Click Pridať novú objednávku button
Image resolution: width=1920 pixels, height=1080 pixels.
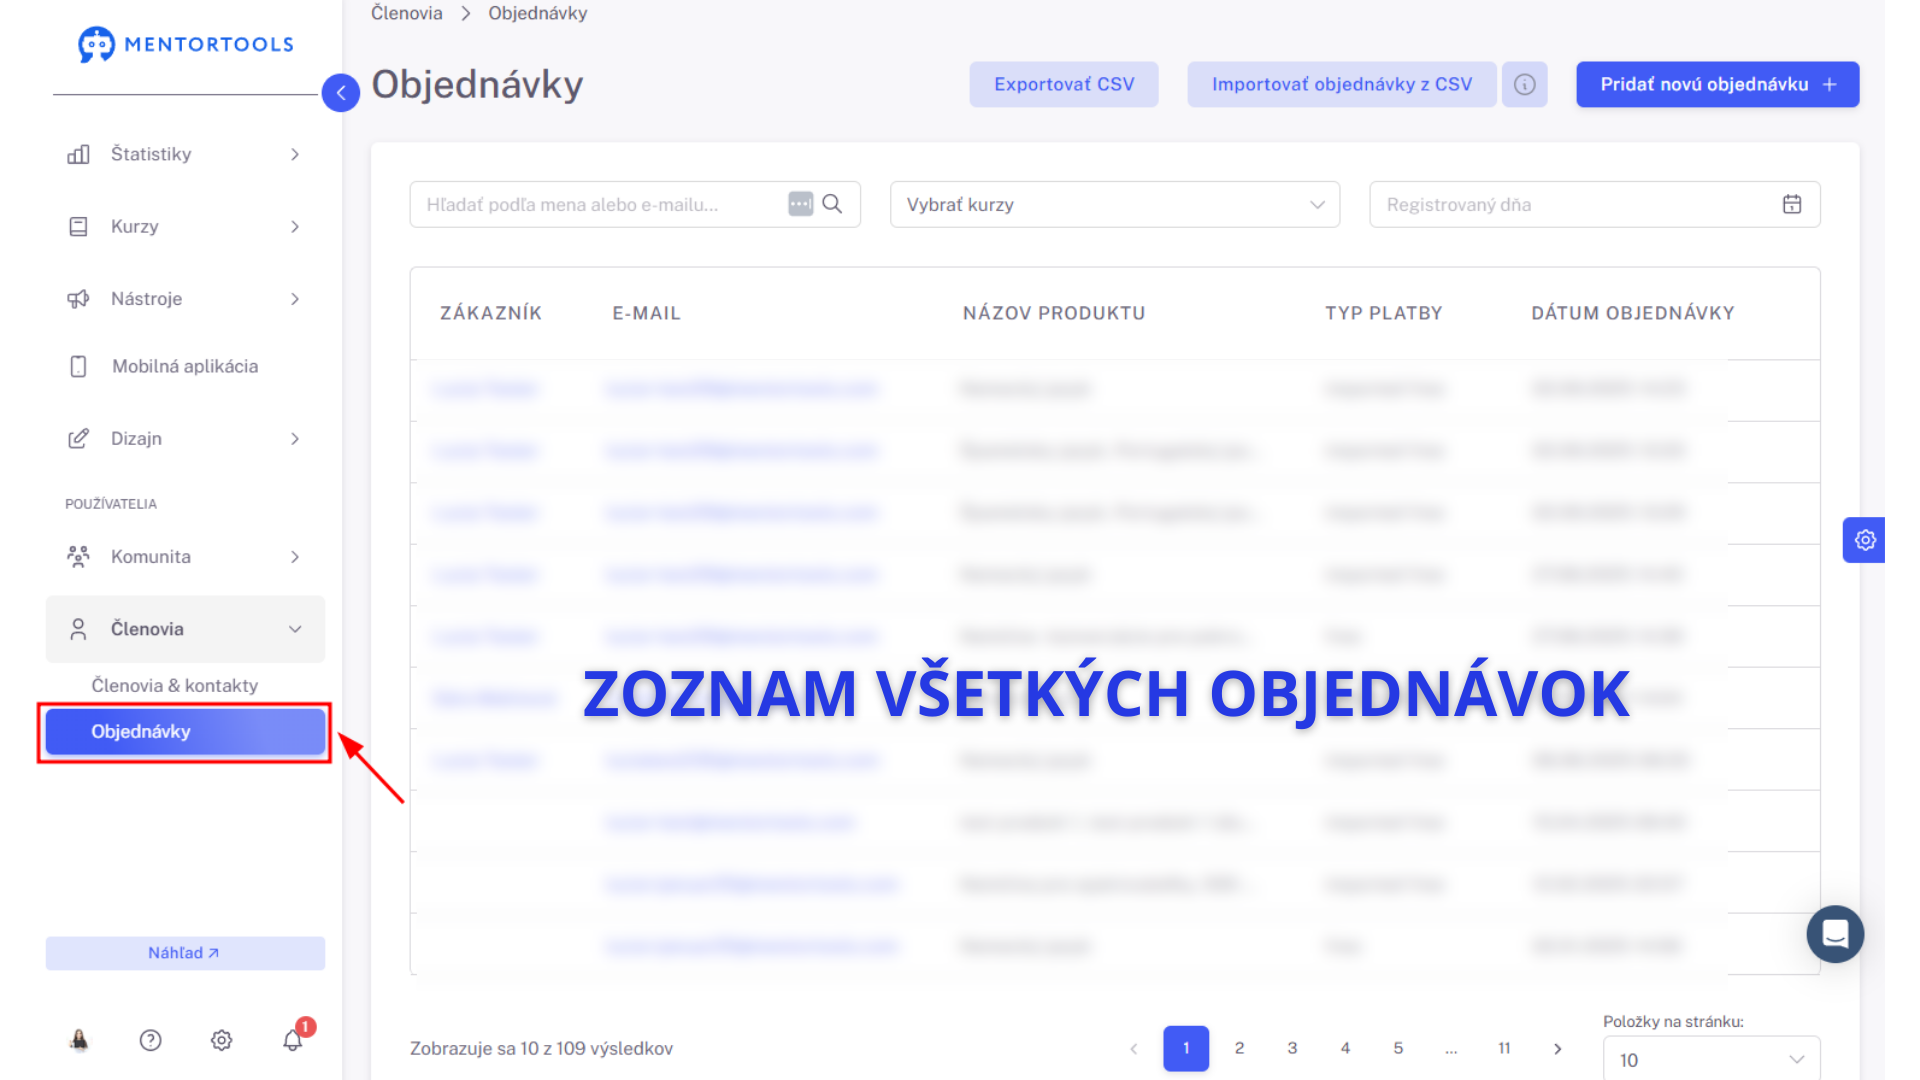(x=1717, y=84)
